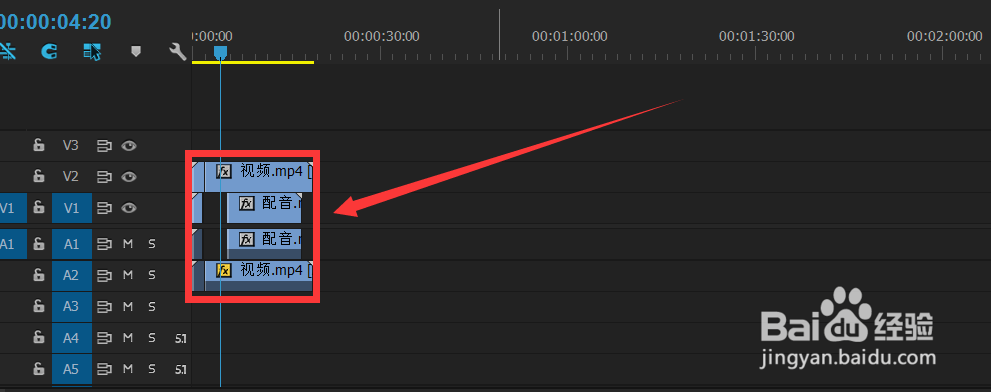The width and height of the screenshot is (991, 392).
Task: Solo track A5
Action: 152,369
